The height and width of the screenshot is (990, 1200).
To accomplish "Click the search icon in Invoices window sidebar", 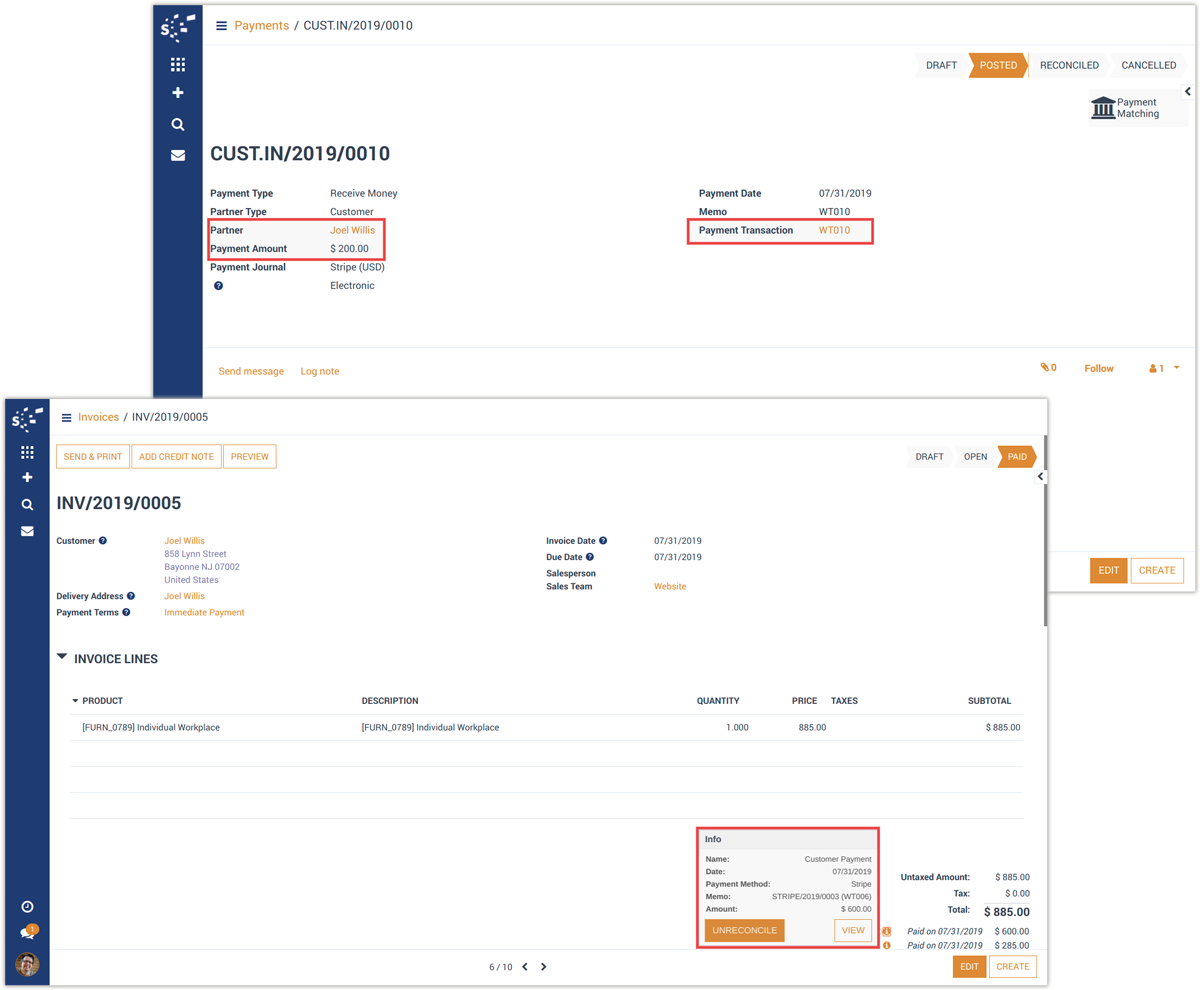I will (27, 505).
